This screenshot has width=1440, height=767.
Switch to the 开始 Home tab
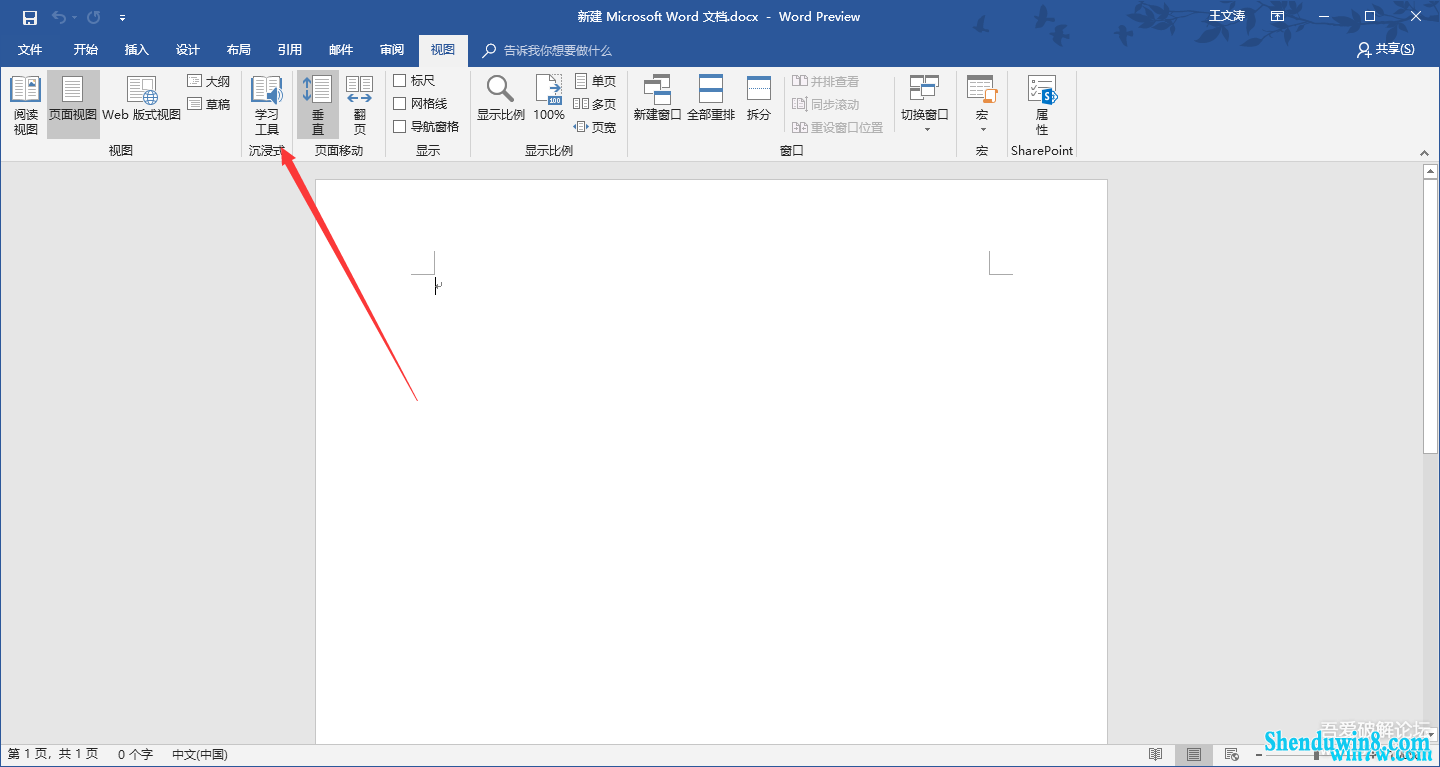[86, 50]
